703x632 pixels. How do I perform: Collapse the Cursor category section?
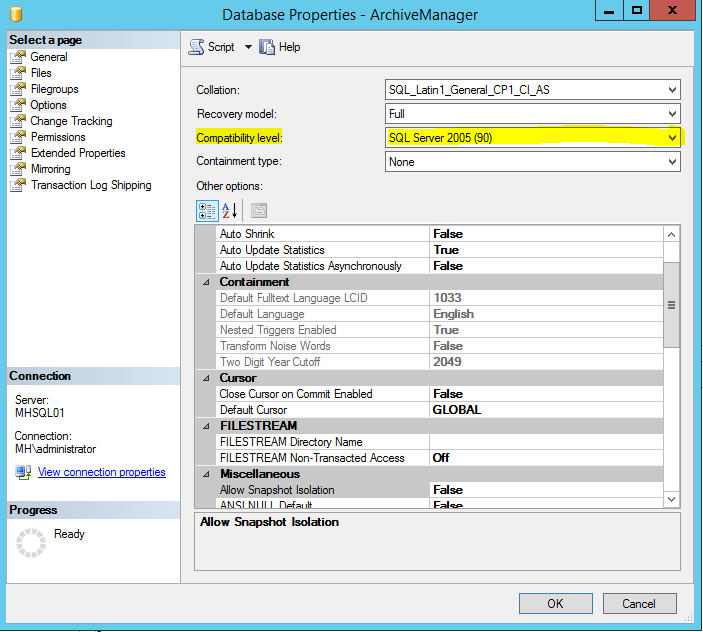pyautogui.click(x=205, y=378)
